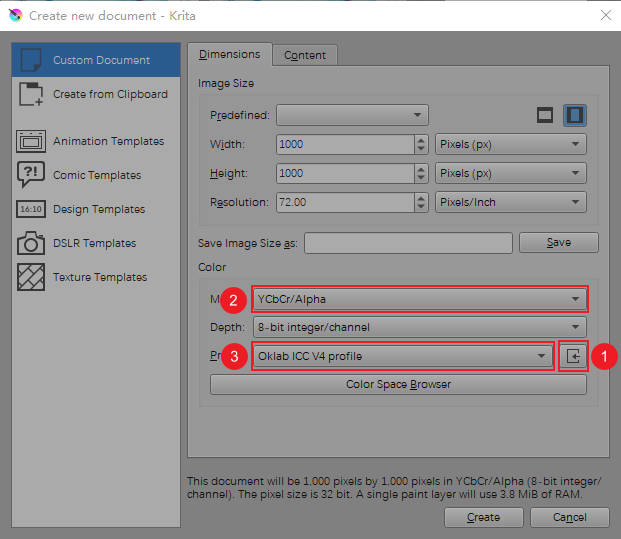Open the Predefined size dropdown
The width and height of the screenshot is (621, 539).
coord(352,115)
